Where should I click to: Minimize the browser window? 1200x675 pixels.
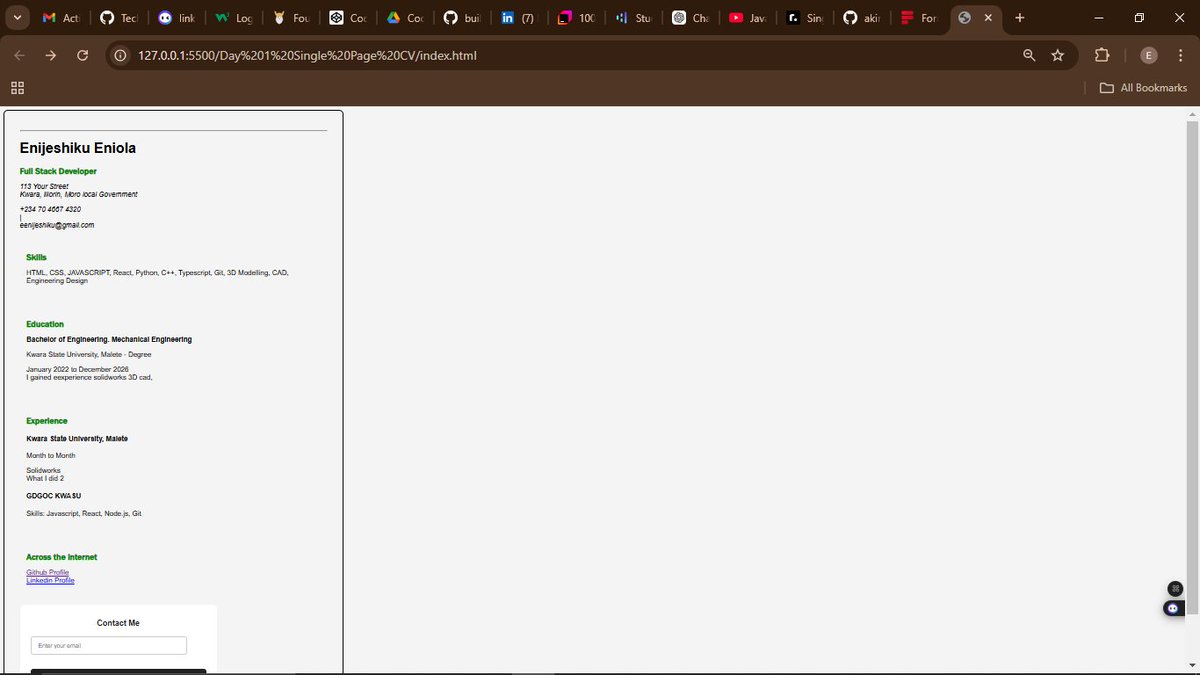(x=1099, y=18)
